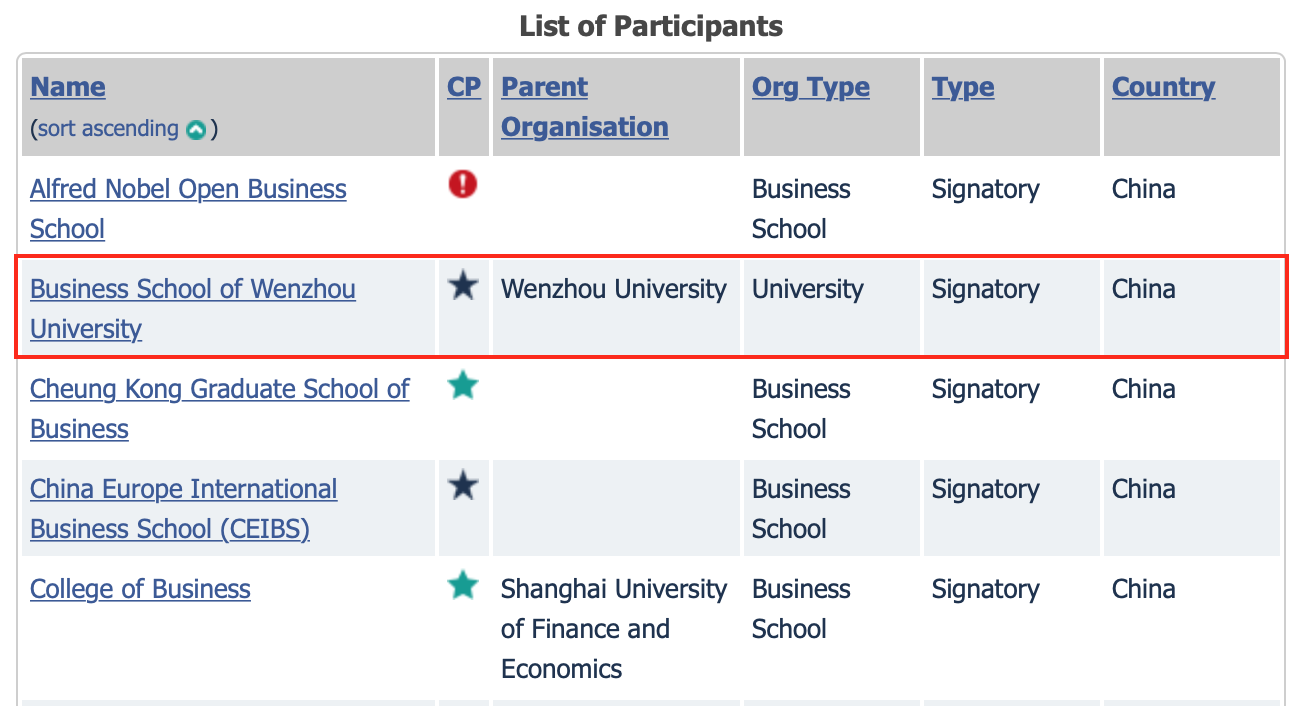Click red alert icon for Alfred Nobel school
Image resolution: width=1308 pixels, height=706 pixels.
click(x=462, y=185)
